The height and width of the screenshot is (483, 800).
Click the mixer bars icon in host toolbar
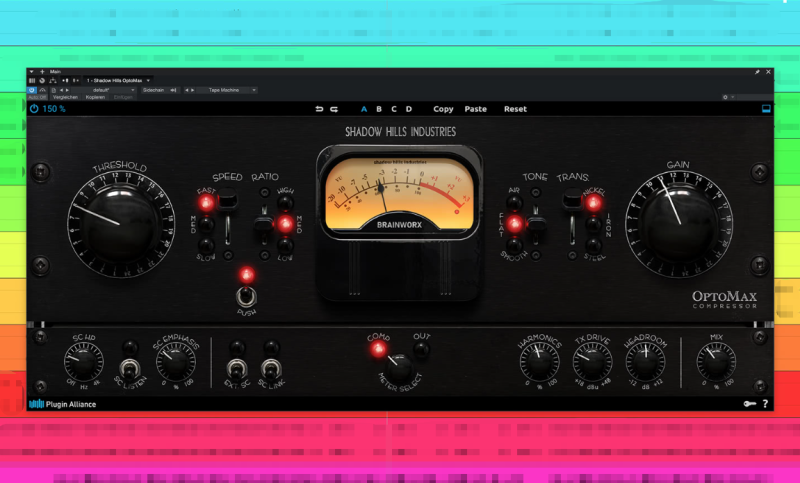32,81
